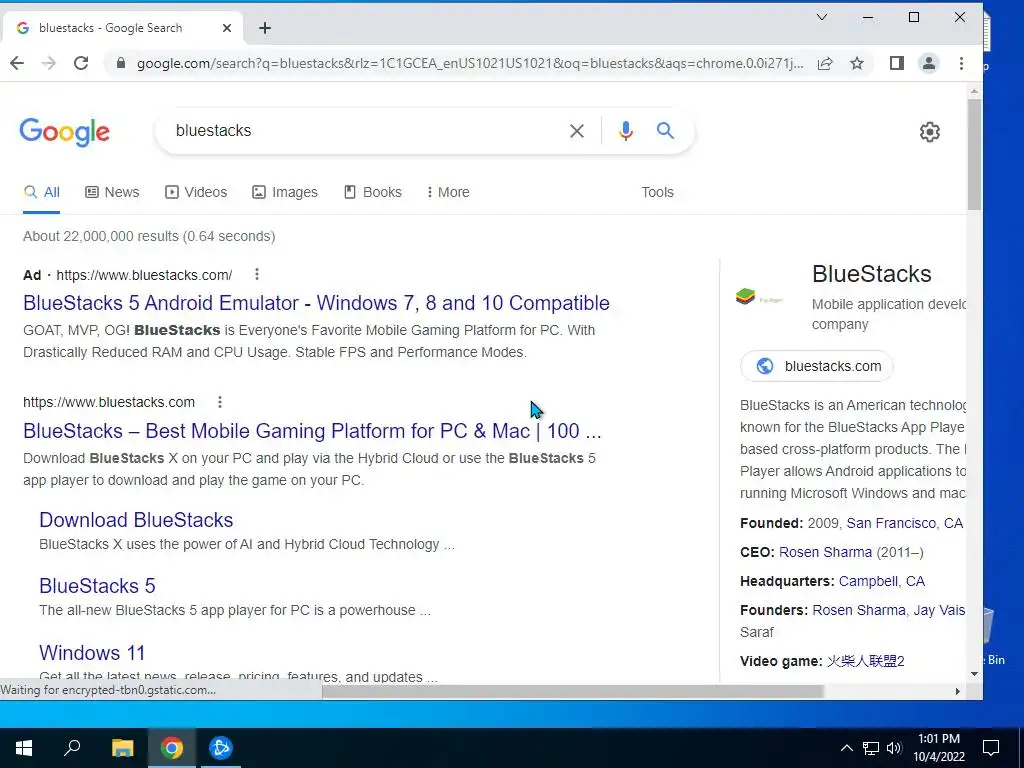
Task: Open the Best Mobile Gaming Platform result
Action: [312, 431]
